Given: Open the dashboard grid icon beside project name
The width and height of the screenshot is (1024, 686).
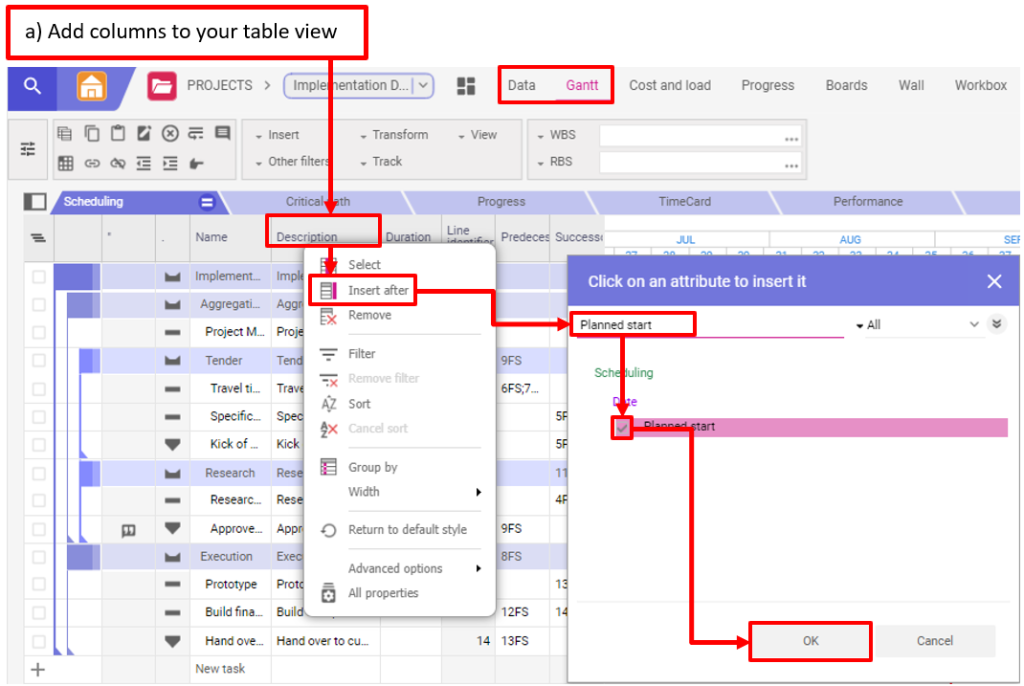Looking at the screenshot, I should point(466,87).
